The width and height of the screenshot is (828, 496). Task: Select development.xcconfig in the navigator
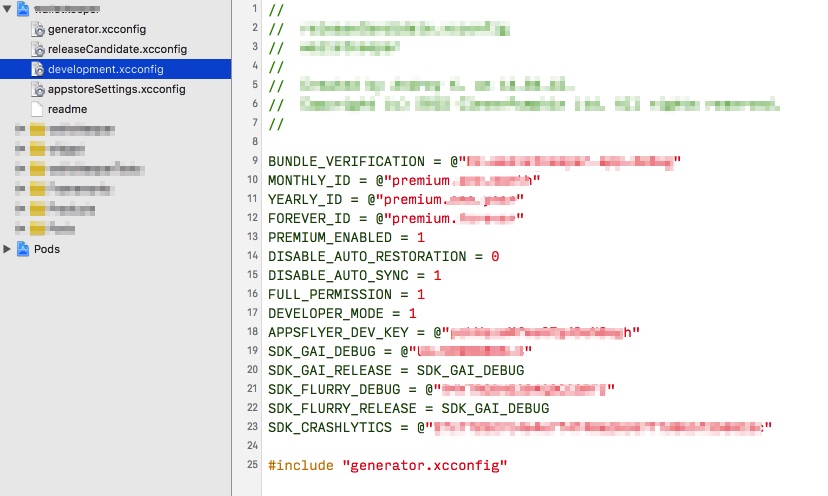[x=106, y=69]
